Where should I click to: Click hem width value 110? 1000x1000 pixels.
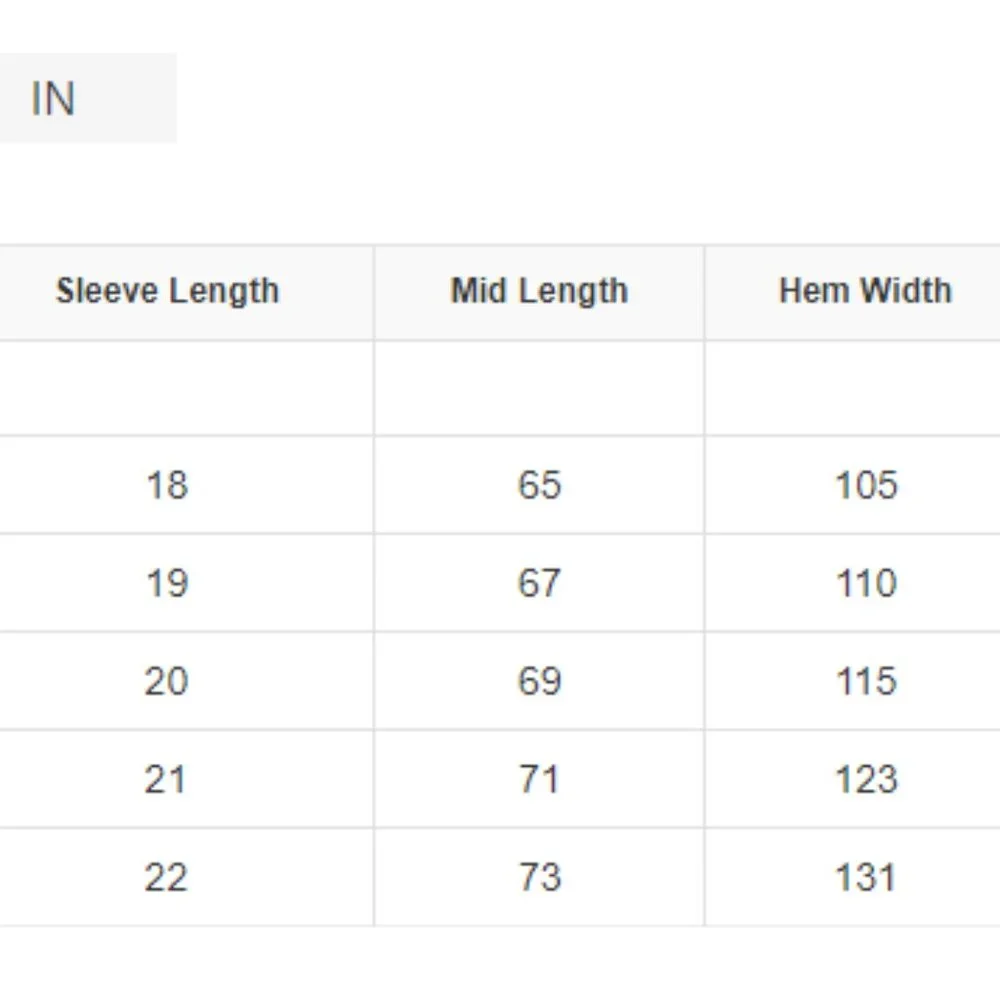[x=866, y=583]
